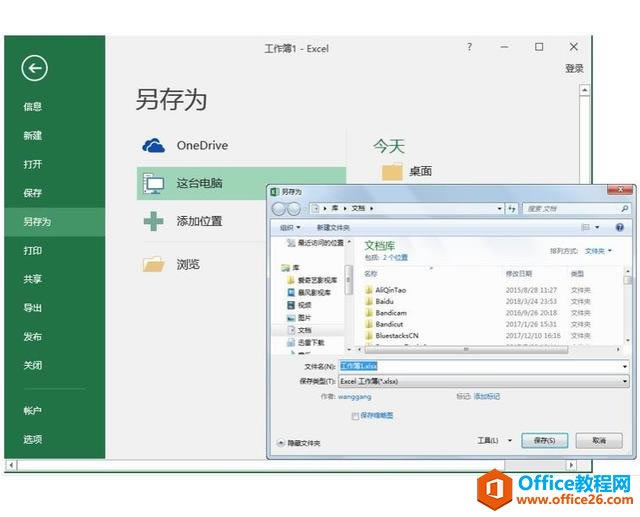
Task: Open 打印 in backstage menu
Action: click(33, 251)
